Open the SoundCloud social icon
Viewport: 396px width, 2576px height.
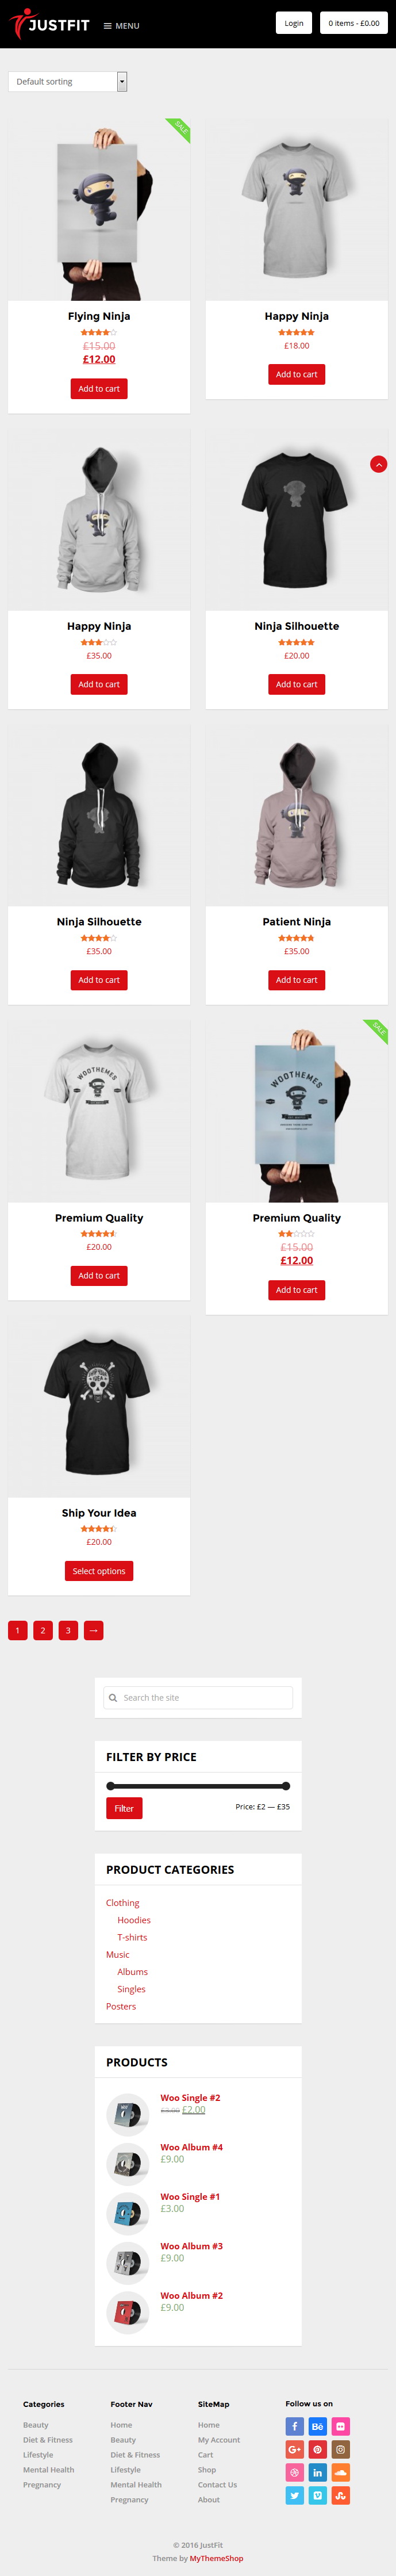click(x=340, y=2472)
